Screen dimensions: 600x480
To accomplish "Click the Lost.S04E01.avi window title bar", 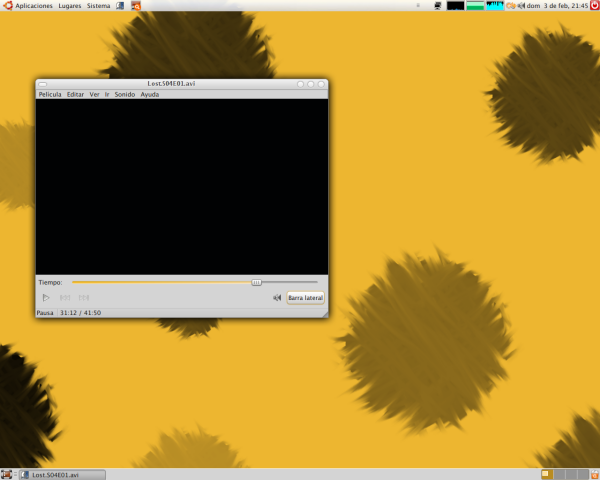I will tap(171, 83).
